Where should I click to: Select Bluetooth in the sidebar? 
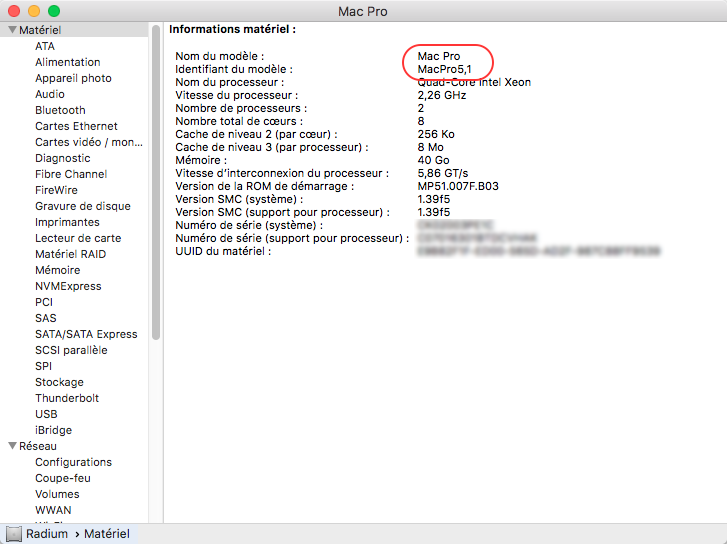point(60,110)
